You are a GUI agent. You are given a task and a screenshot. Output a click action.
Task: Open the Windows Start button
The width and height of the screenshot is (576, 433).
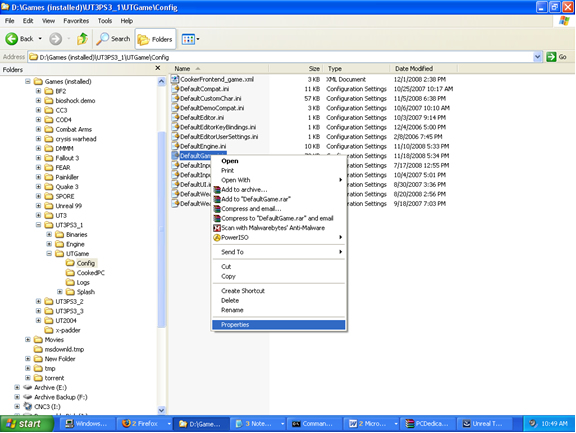26,424
